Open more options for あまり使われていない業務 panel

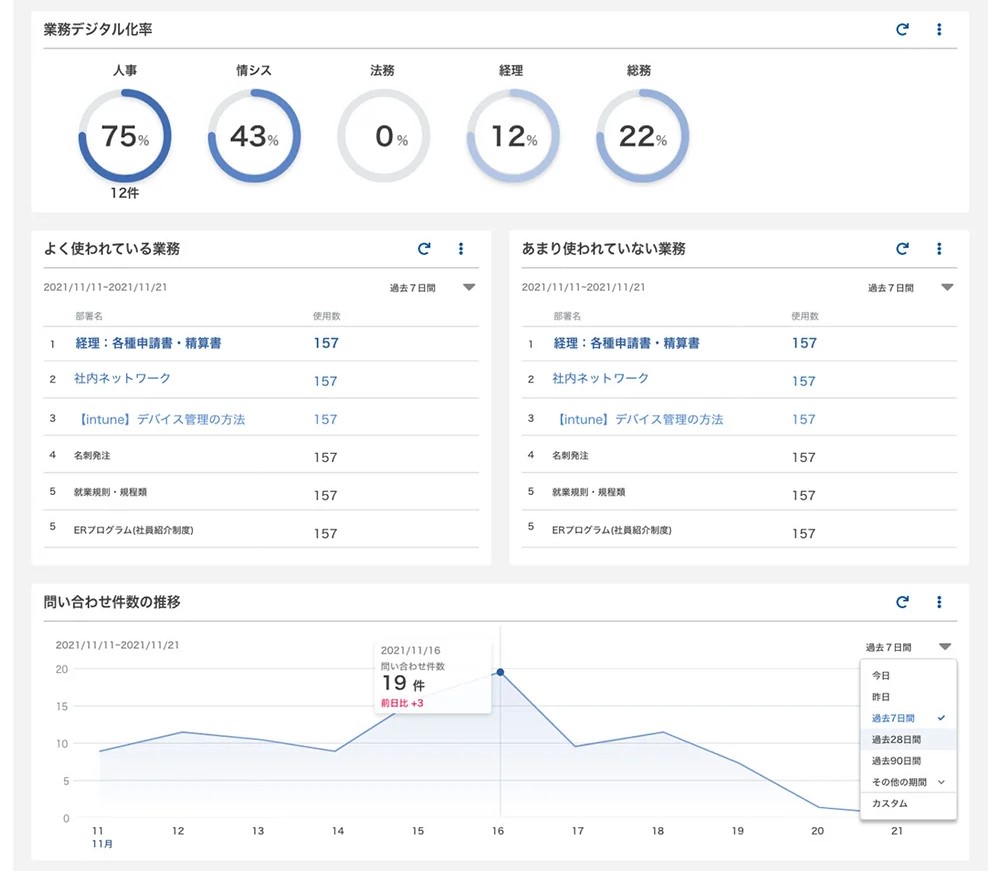[x=939, y=249]
